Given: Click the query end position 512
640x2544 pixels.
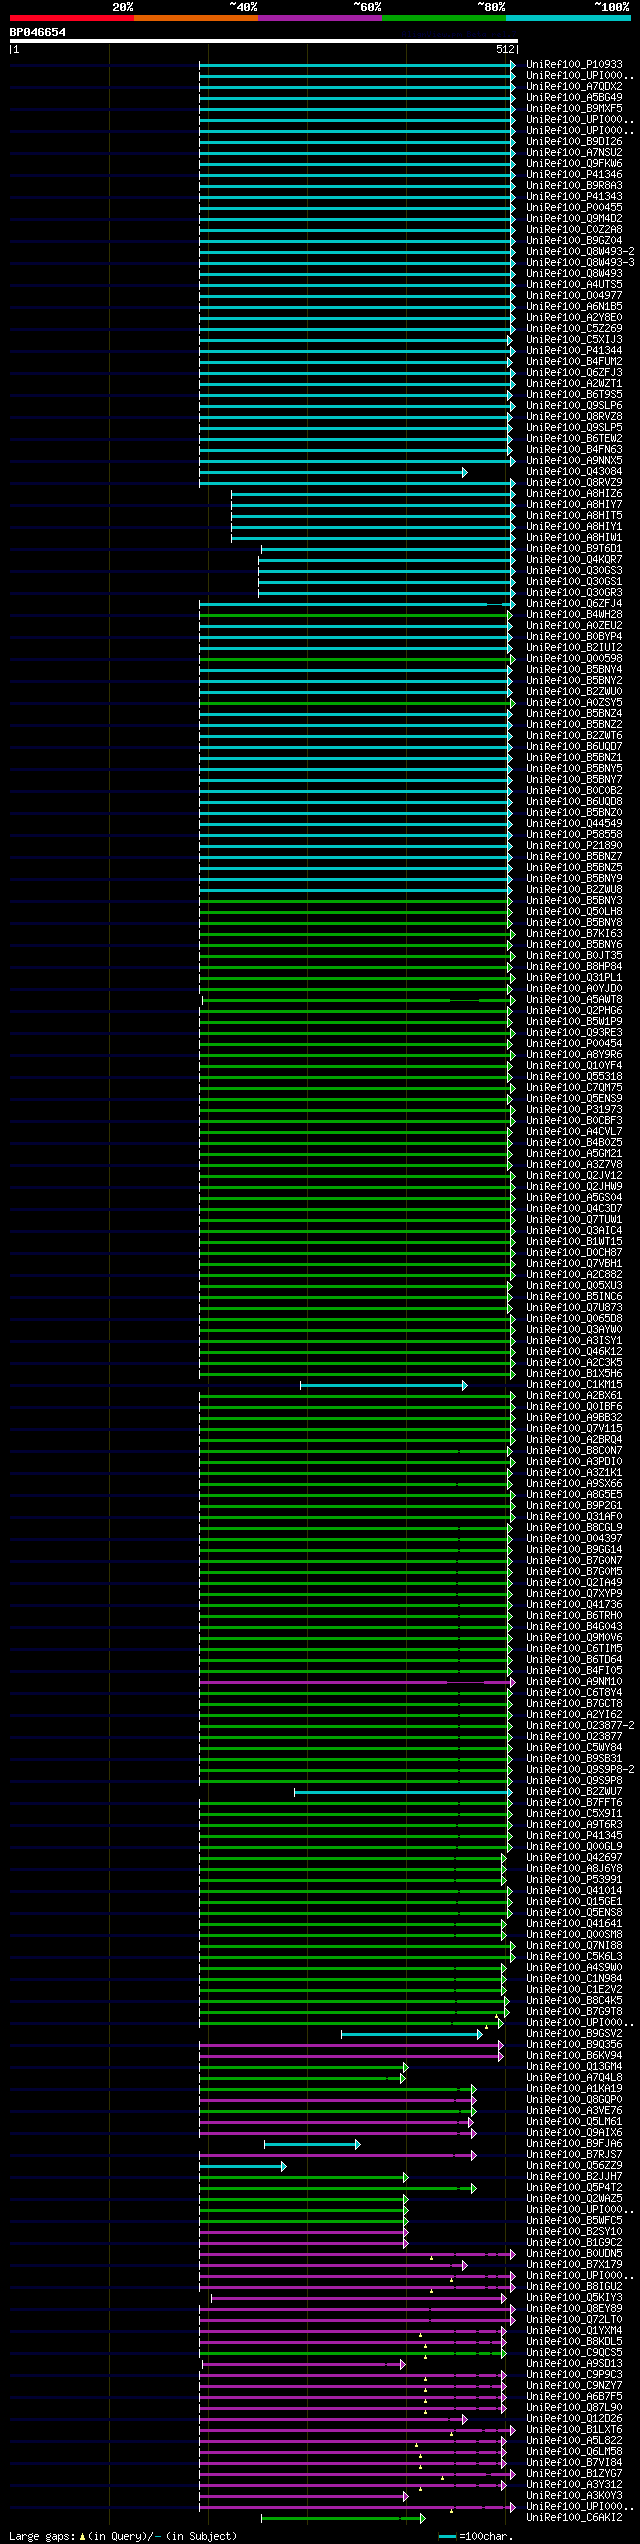Looking at the screenshot, I should coord(505,49).
